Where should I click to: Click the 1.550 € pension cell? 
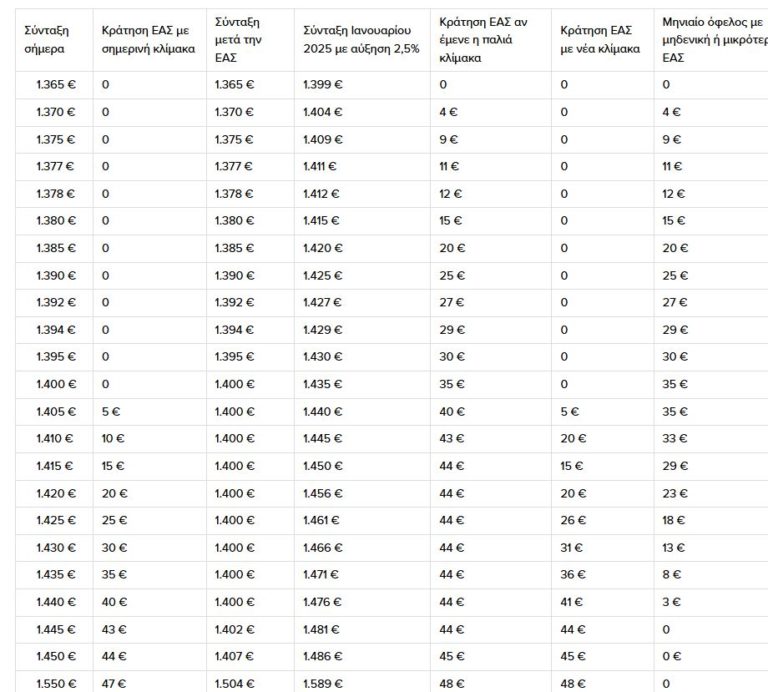pos(56,683)
